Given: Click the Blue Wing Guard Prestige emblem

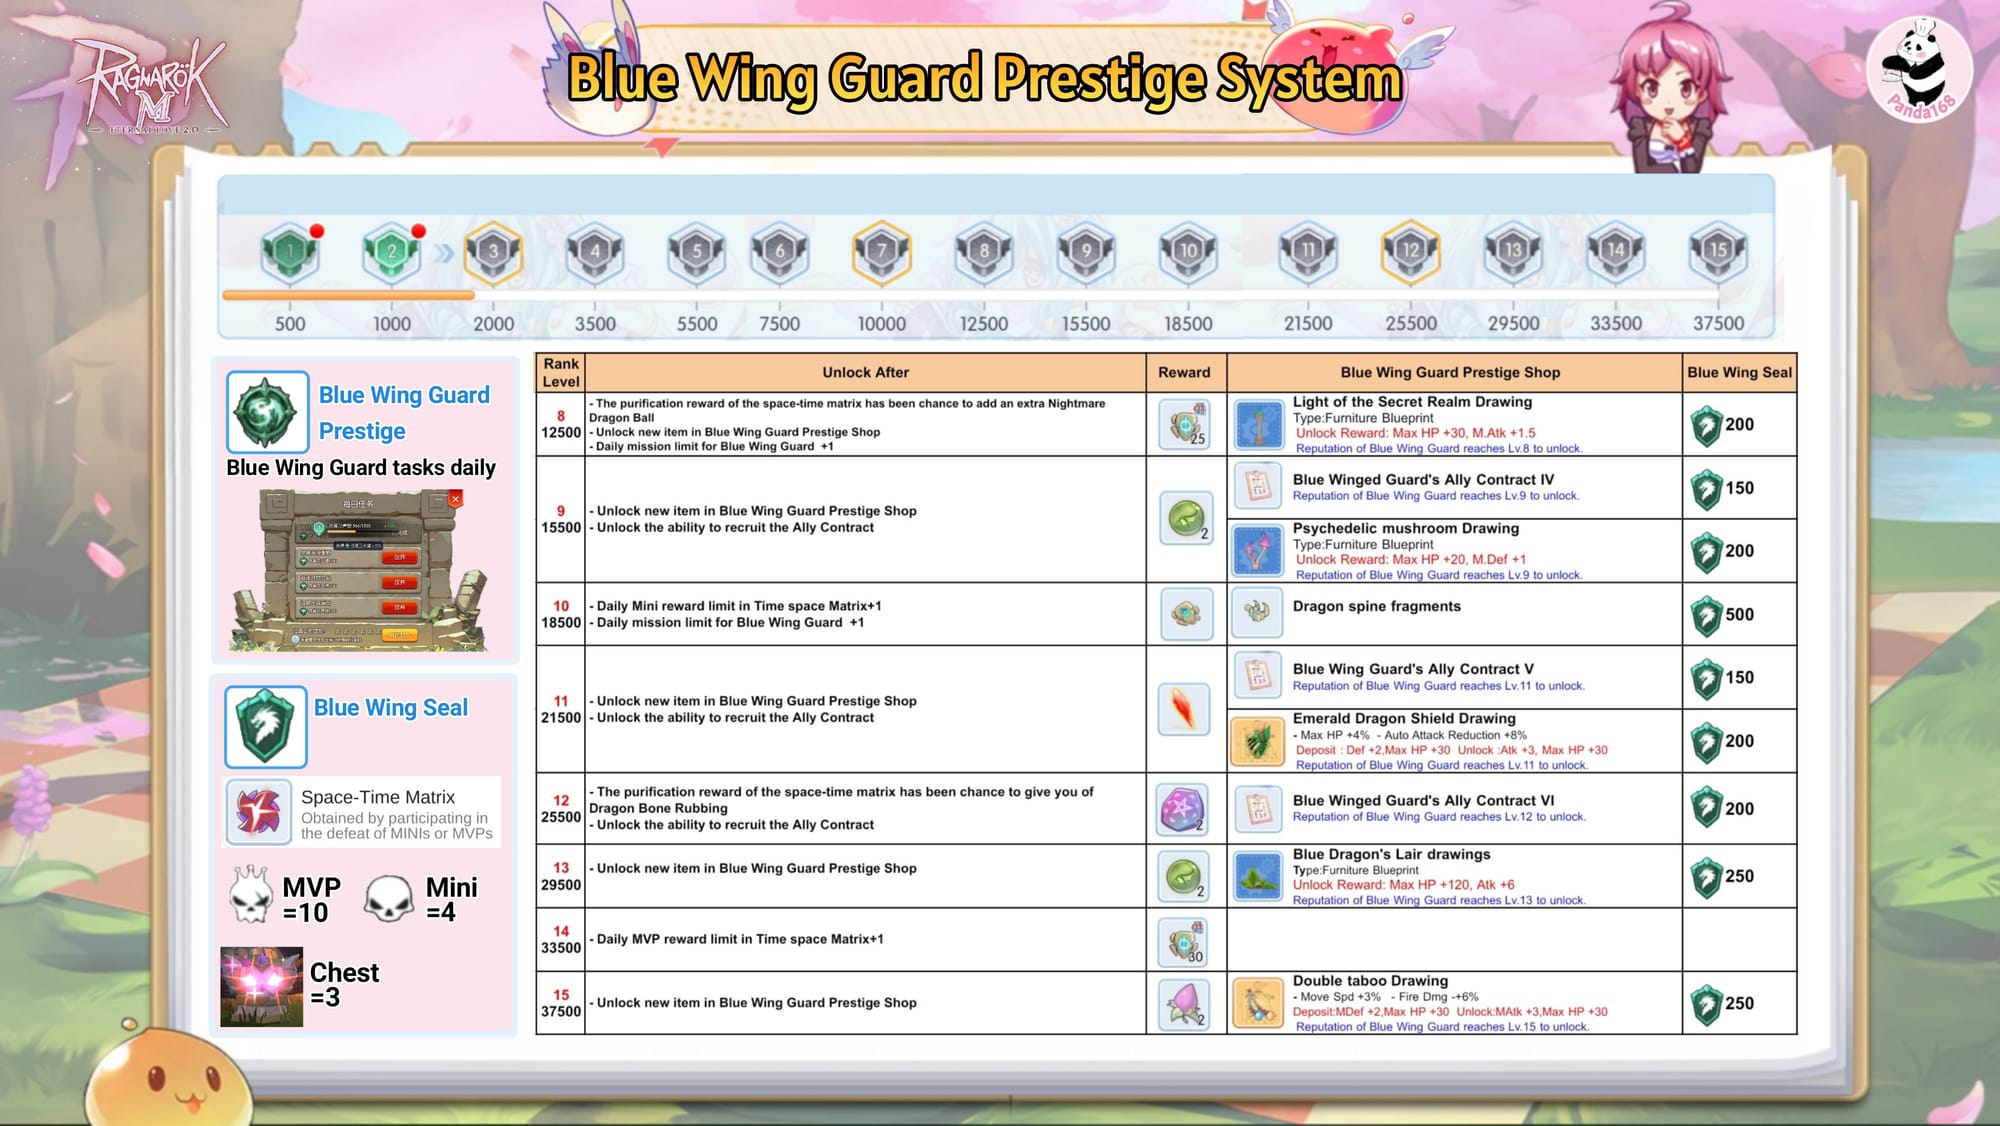Looking at the screenshot, I should point(267,412).
